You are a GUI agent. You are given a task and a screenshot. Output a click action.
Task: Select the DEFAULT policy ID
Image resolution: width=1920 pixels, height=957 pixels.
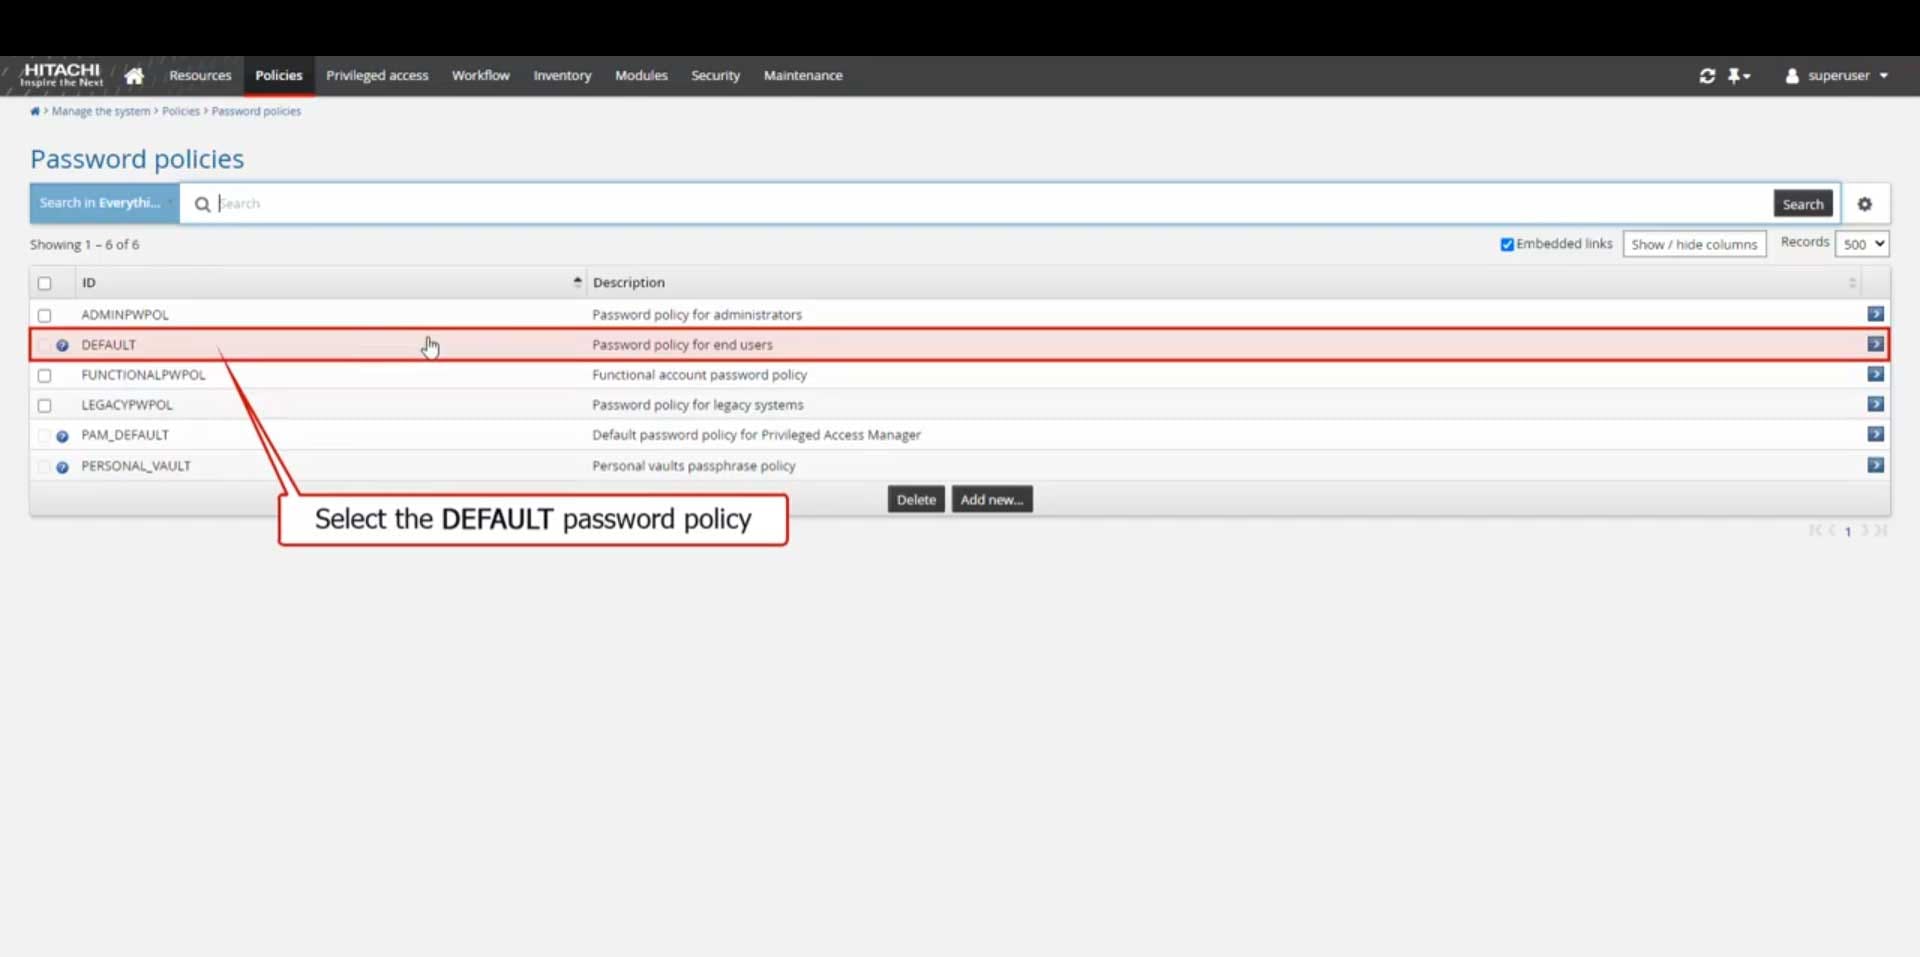[x=108, y=345]
